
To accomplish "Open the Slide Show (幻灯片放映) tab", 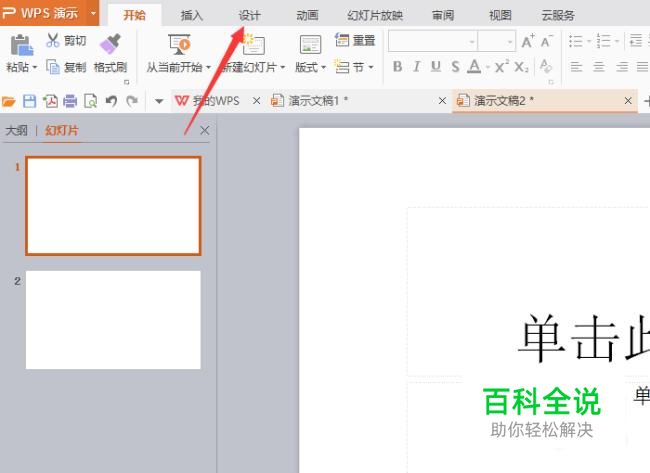I will 375,16.
